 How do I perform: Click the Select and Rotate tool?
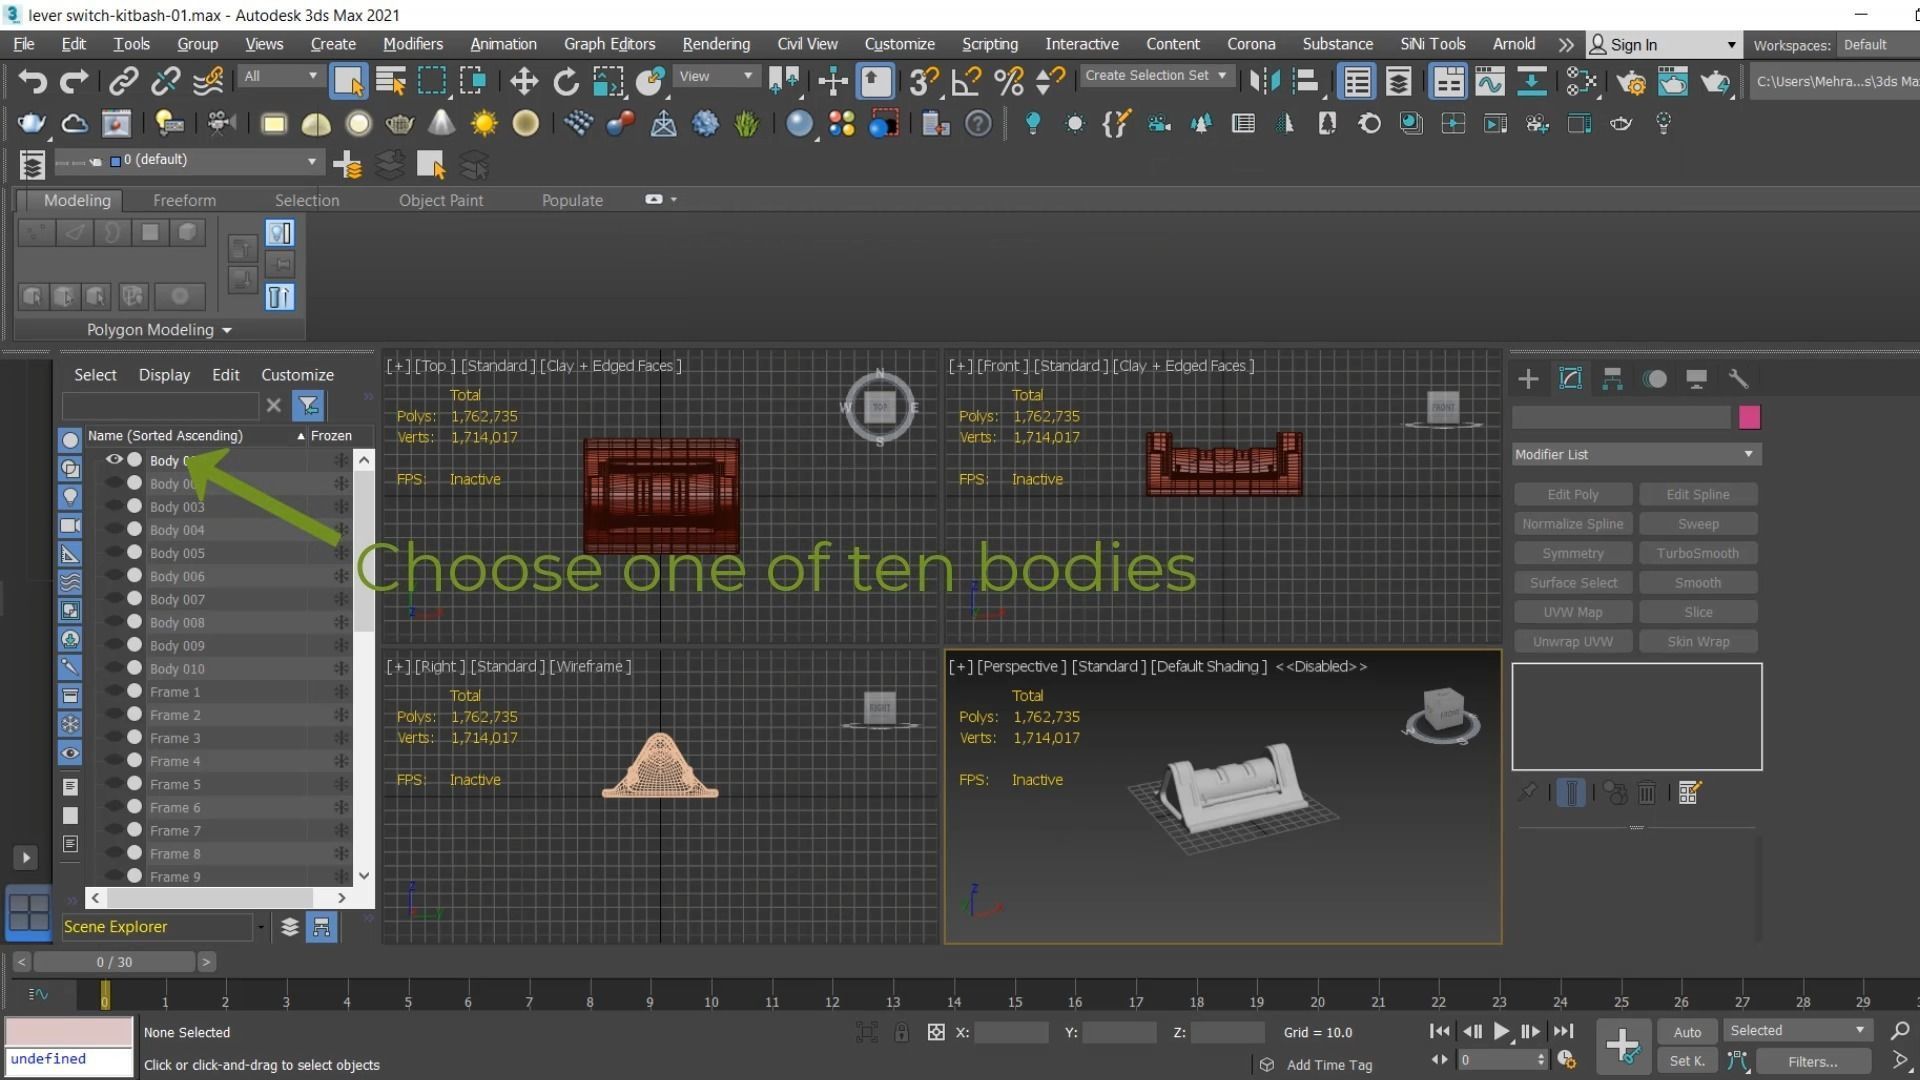click(x=566, y=82)
